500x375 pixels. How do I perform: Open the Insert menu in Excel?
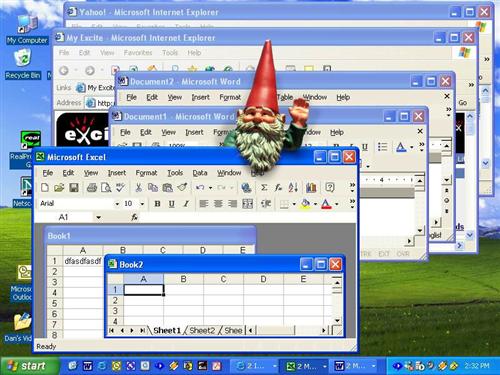pos(117,173)
